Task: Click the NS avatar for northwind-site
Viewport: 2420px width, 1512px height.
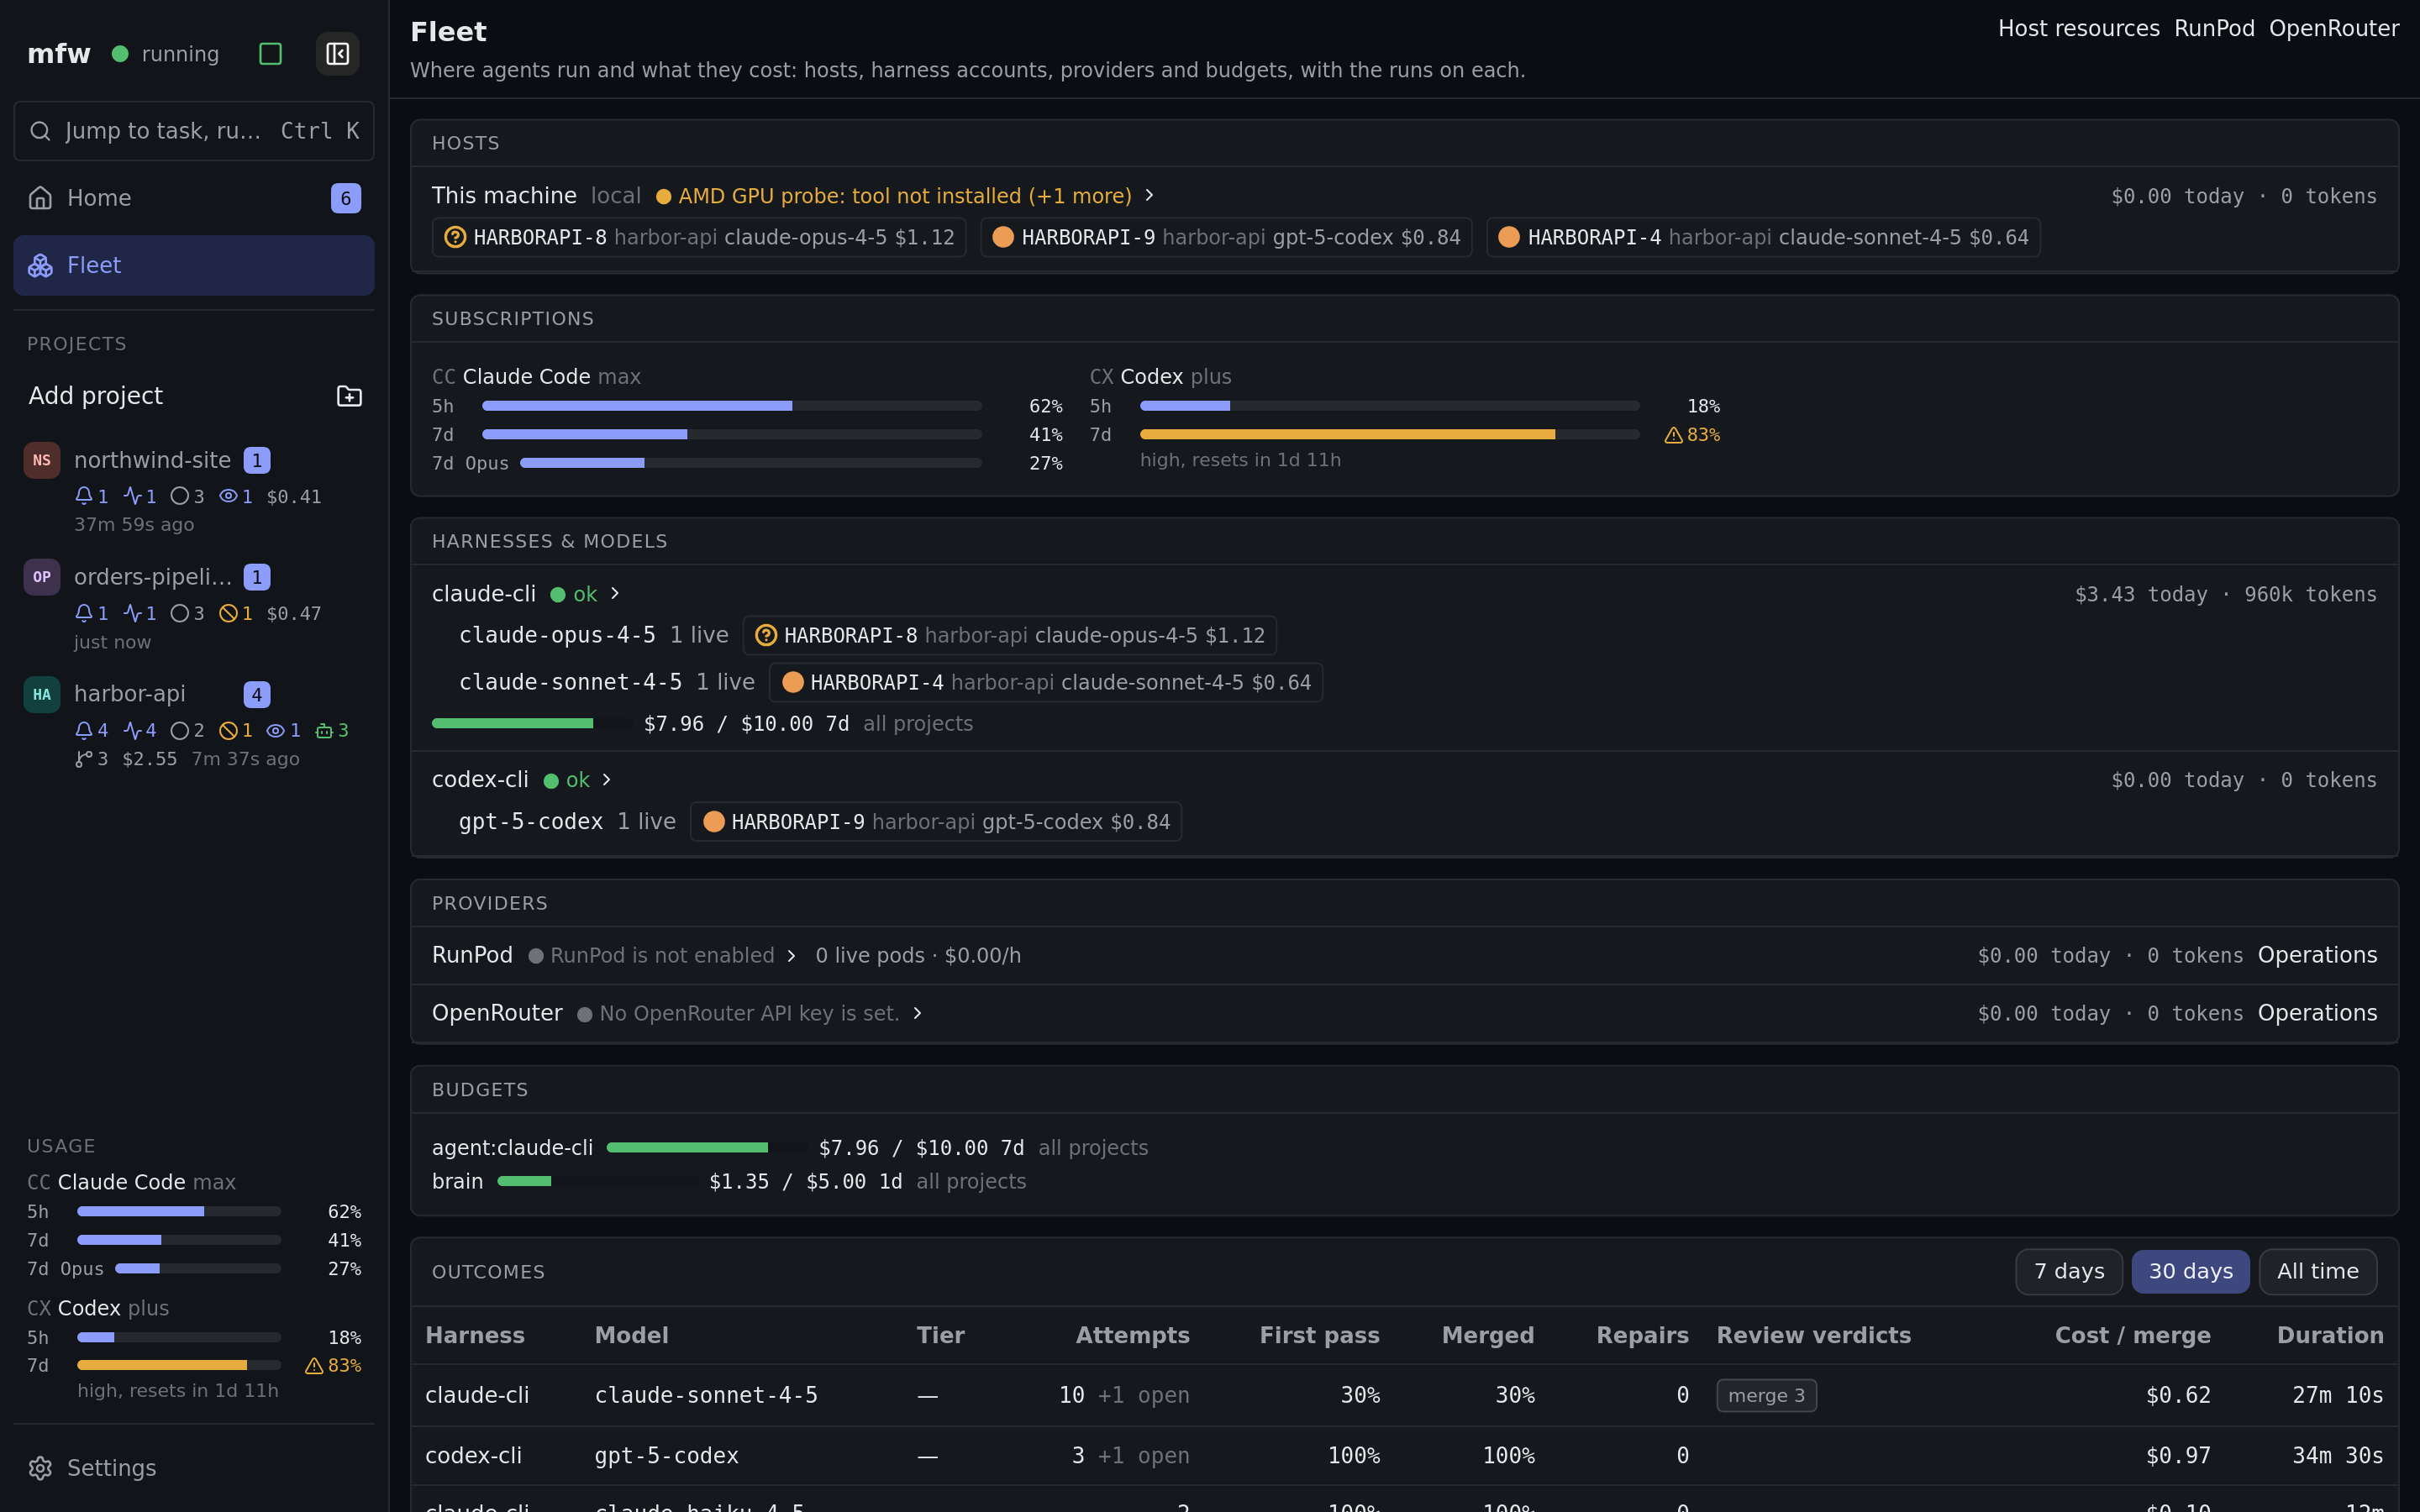Action: point(42,460)
